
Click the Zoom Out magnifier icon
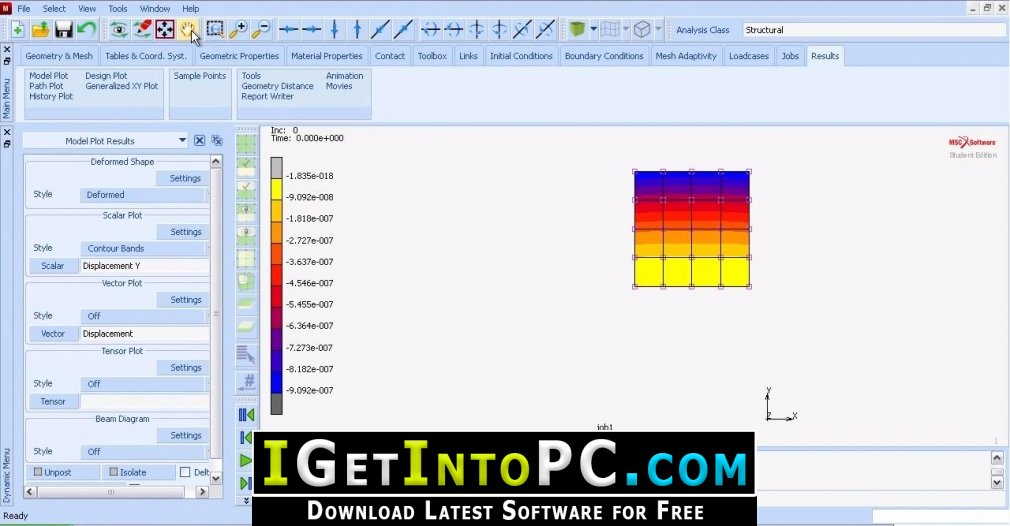tap(261, 30)
